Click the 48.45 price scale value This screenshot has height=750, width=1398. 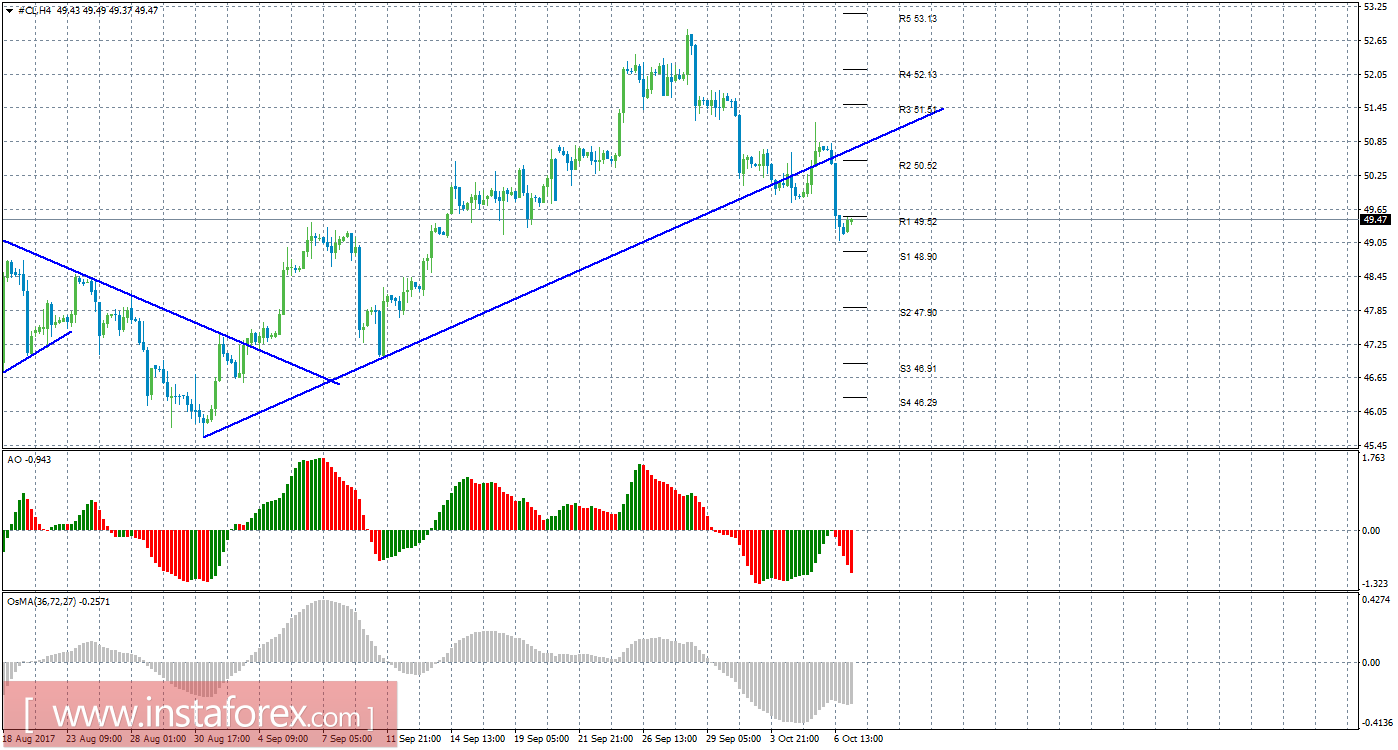point(1376,276)
